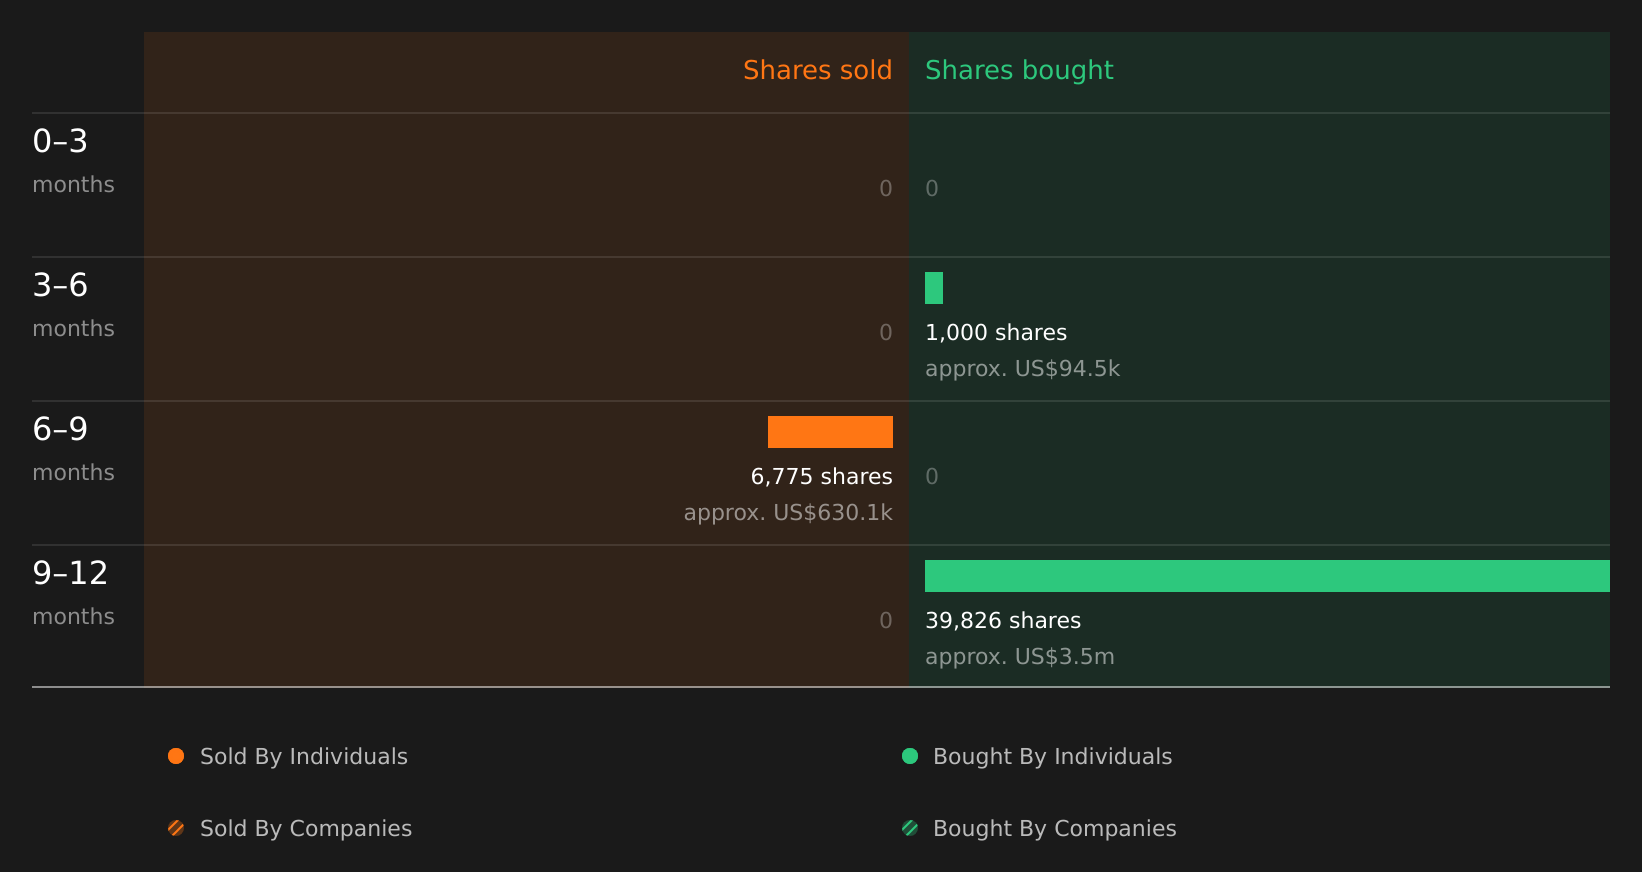The image size is (1642, 872).
Task: Click the zero bought value in 0–3 months row
Action: (932, 189)
